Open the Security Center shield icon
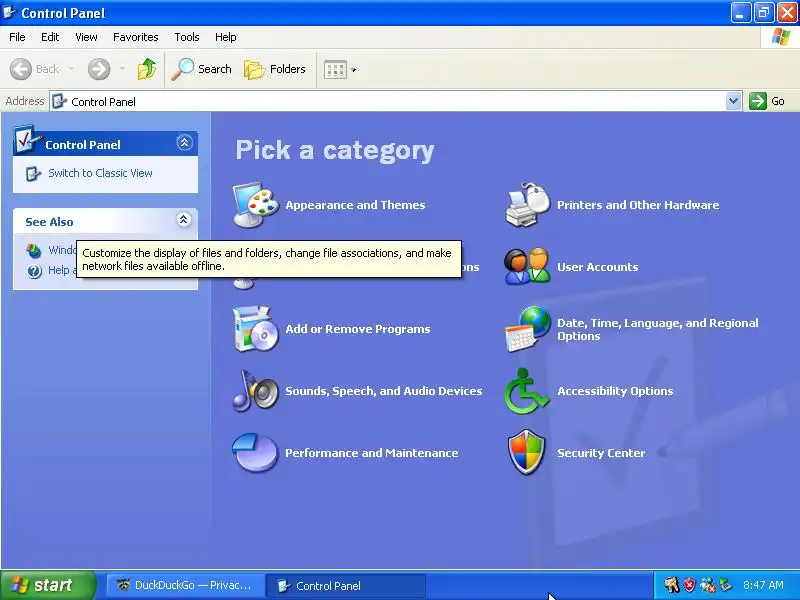 pos(527,453)
